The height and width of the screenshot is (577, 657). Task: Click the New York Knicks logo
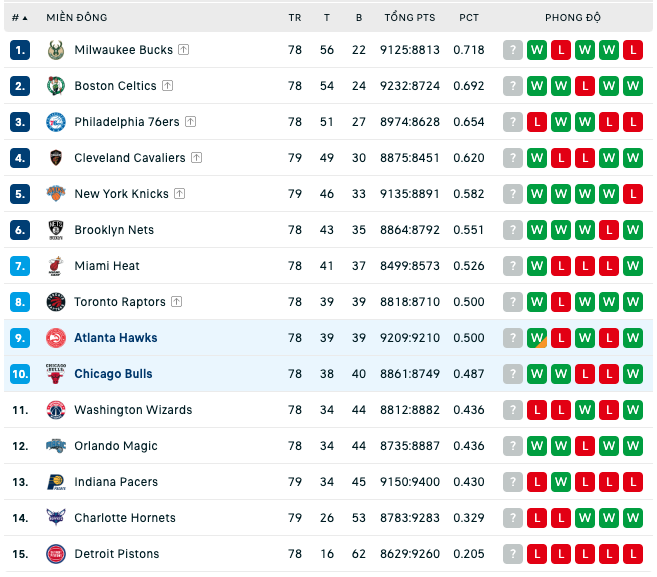point(56,194)
